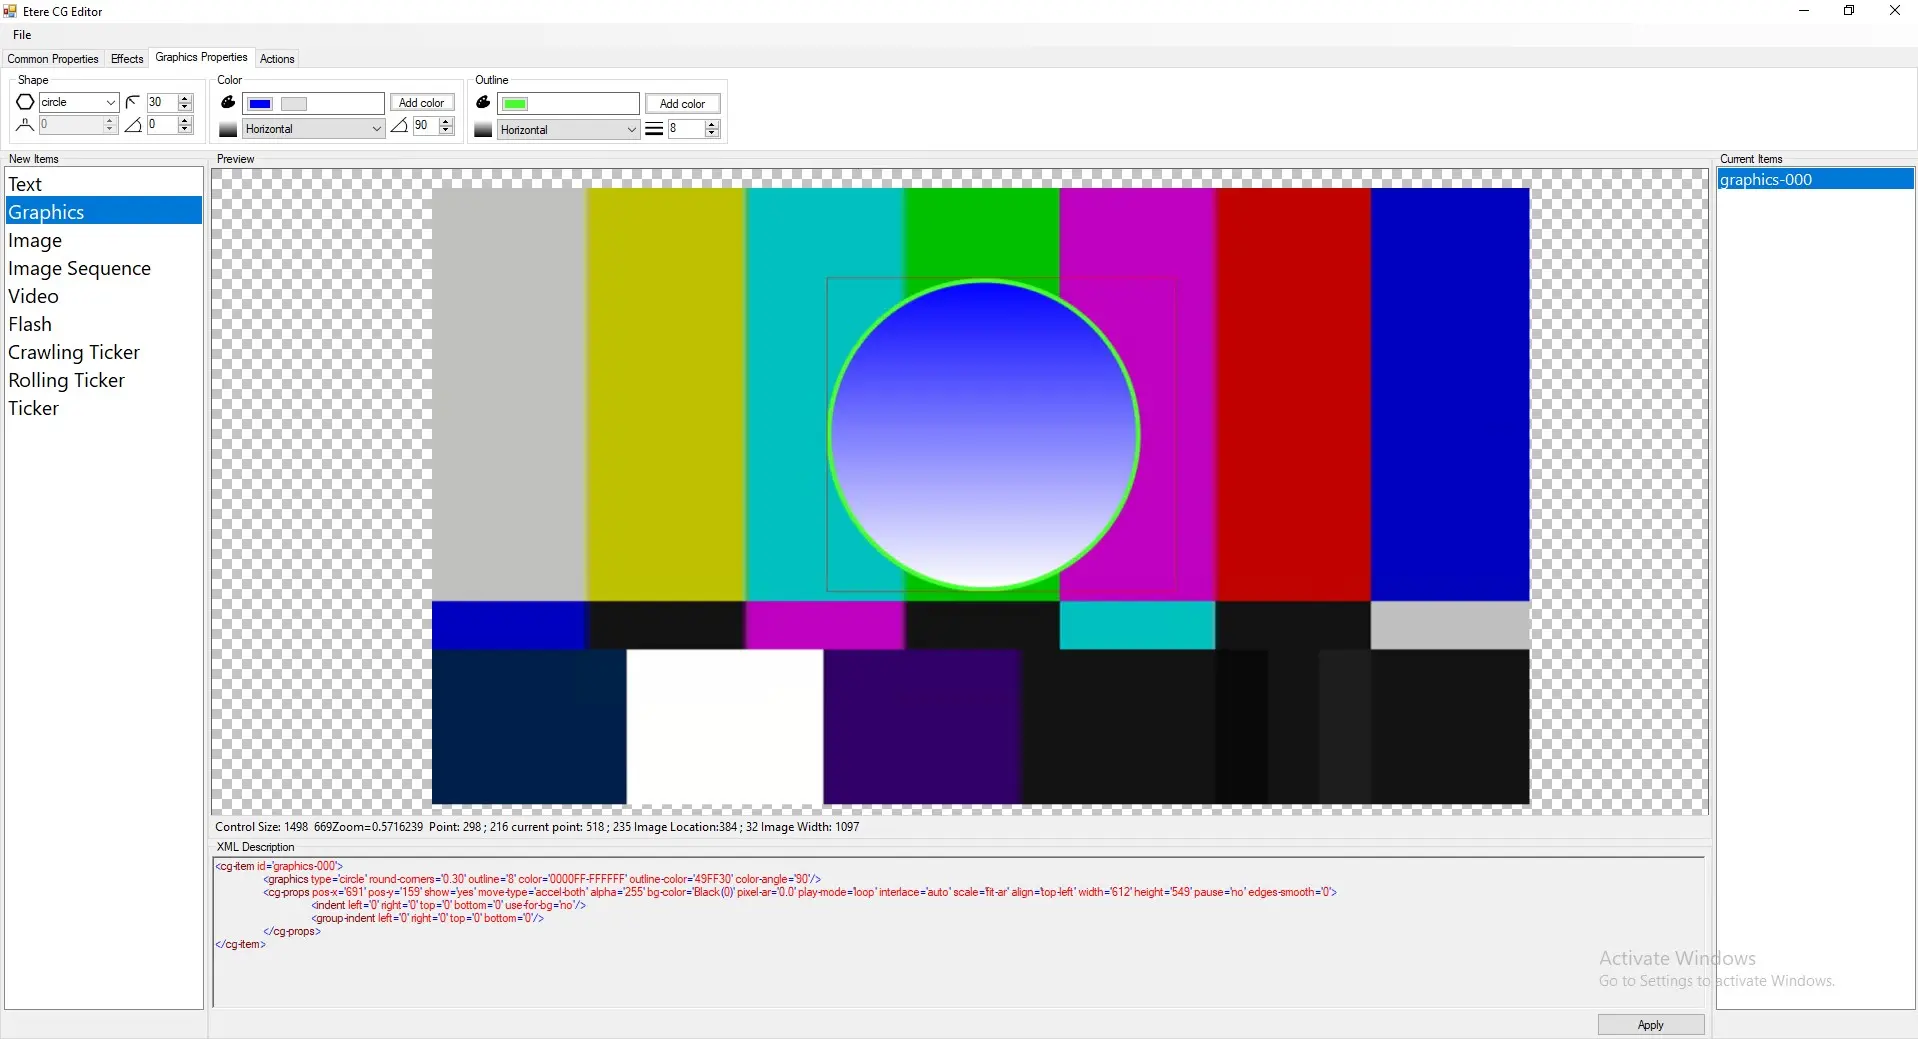Open the File menu

click(22, 35)
